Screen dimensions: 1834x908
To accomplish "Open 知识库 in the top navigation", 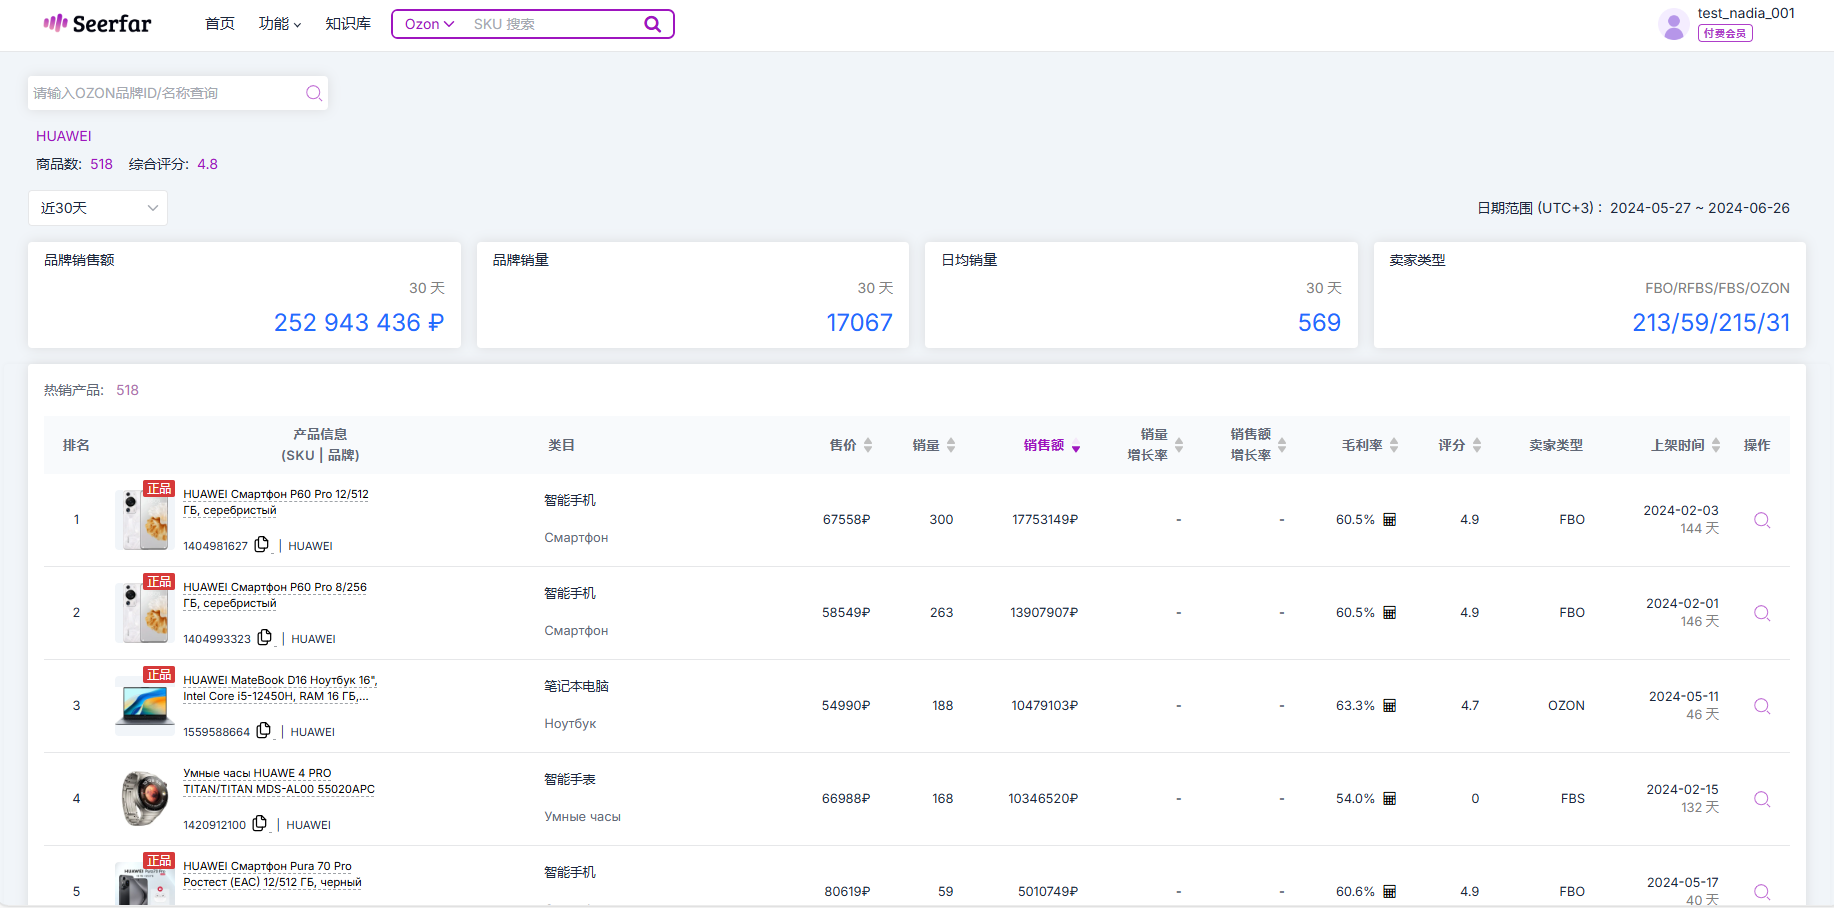I will (348, 24).
